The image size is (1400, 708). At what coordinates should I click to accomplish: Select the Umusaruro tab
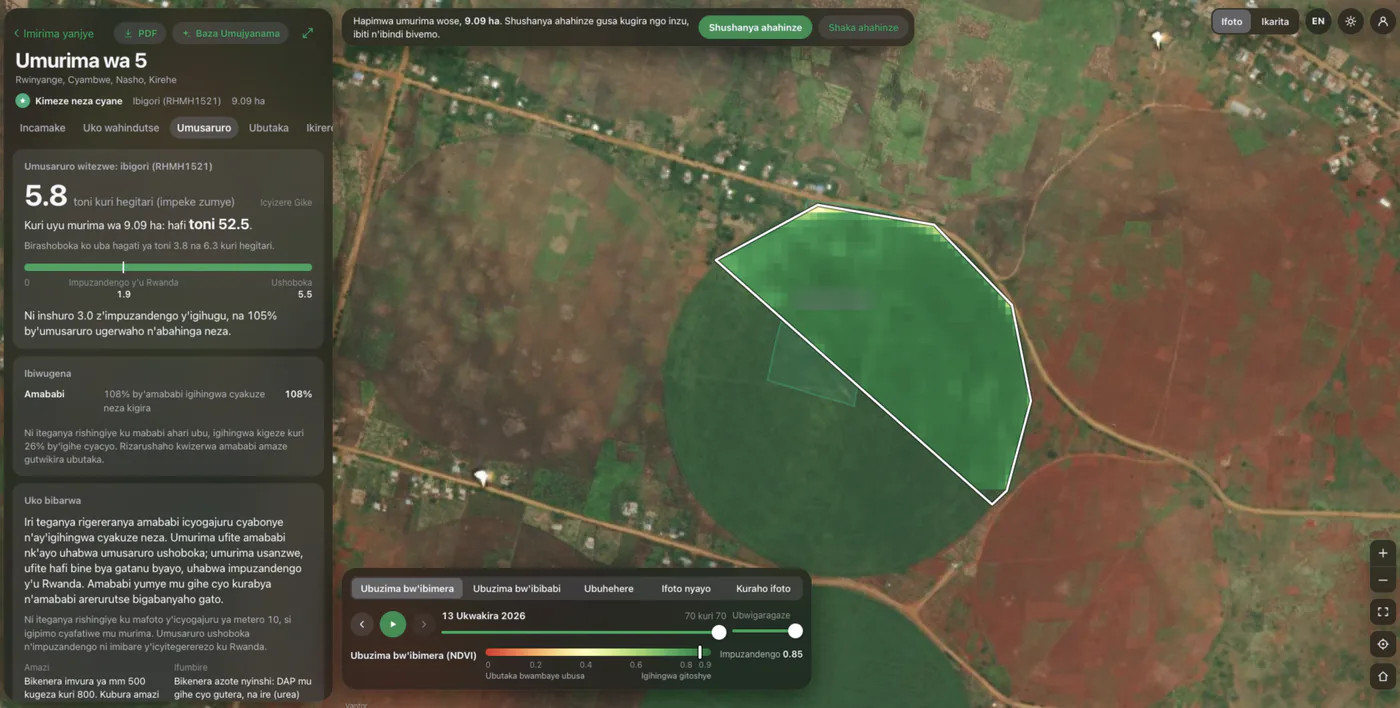[204, 128]
